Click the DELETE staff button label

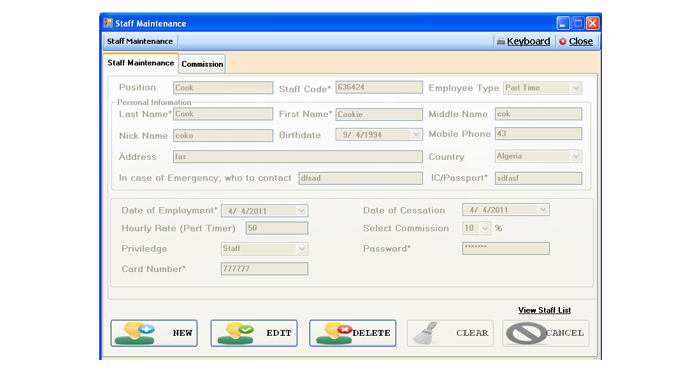pos(371,333)
